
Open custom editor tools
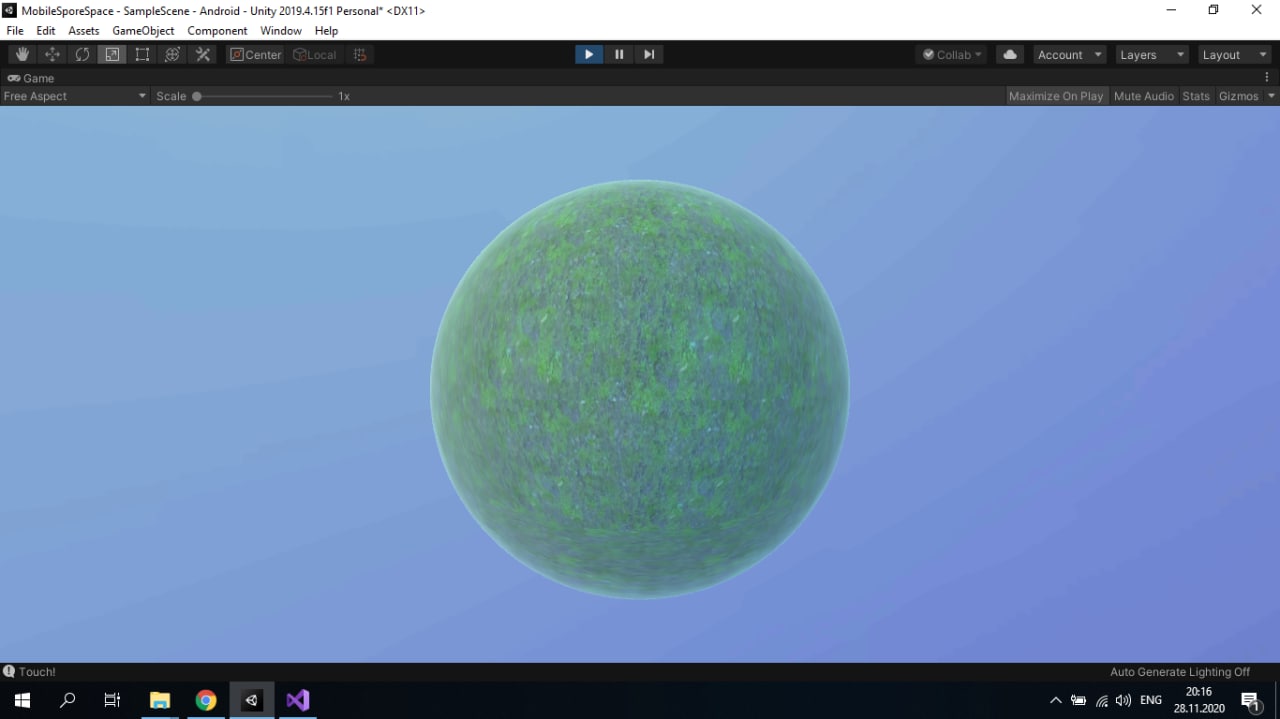(202, 55)
